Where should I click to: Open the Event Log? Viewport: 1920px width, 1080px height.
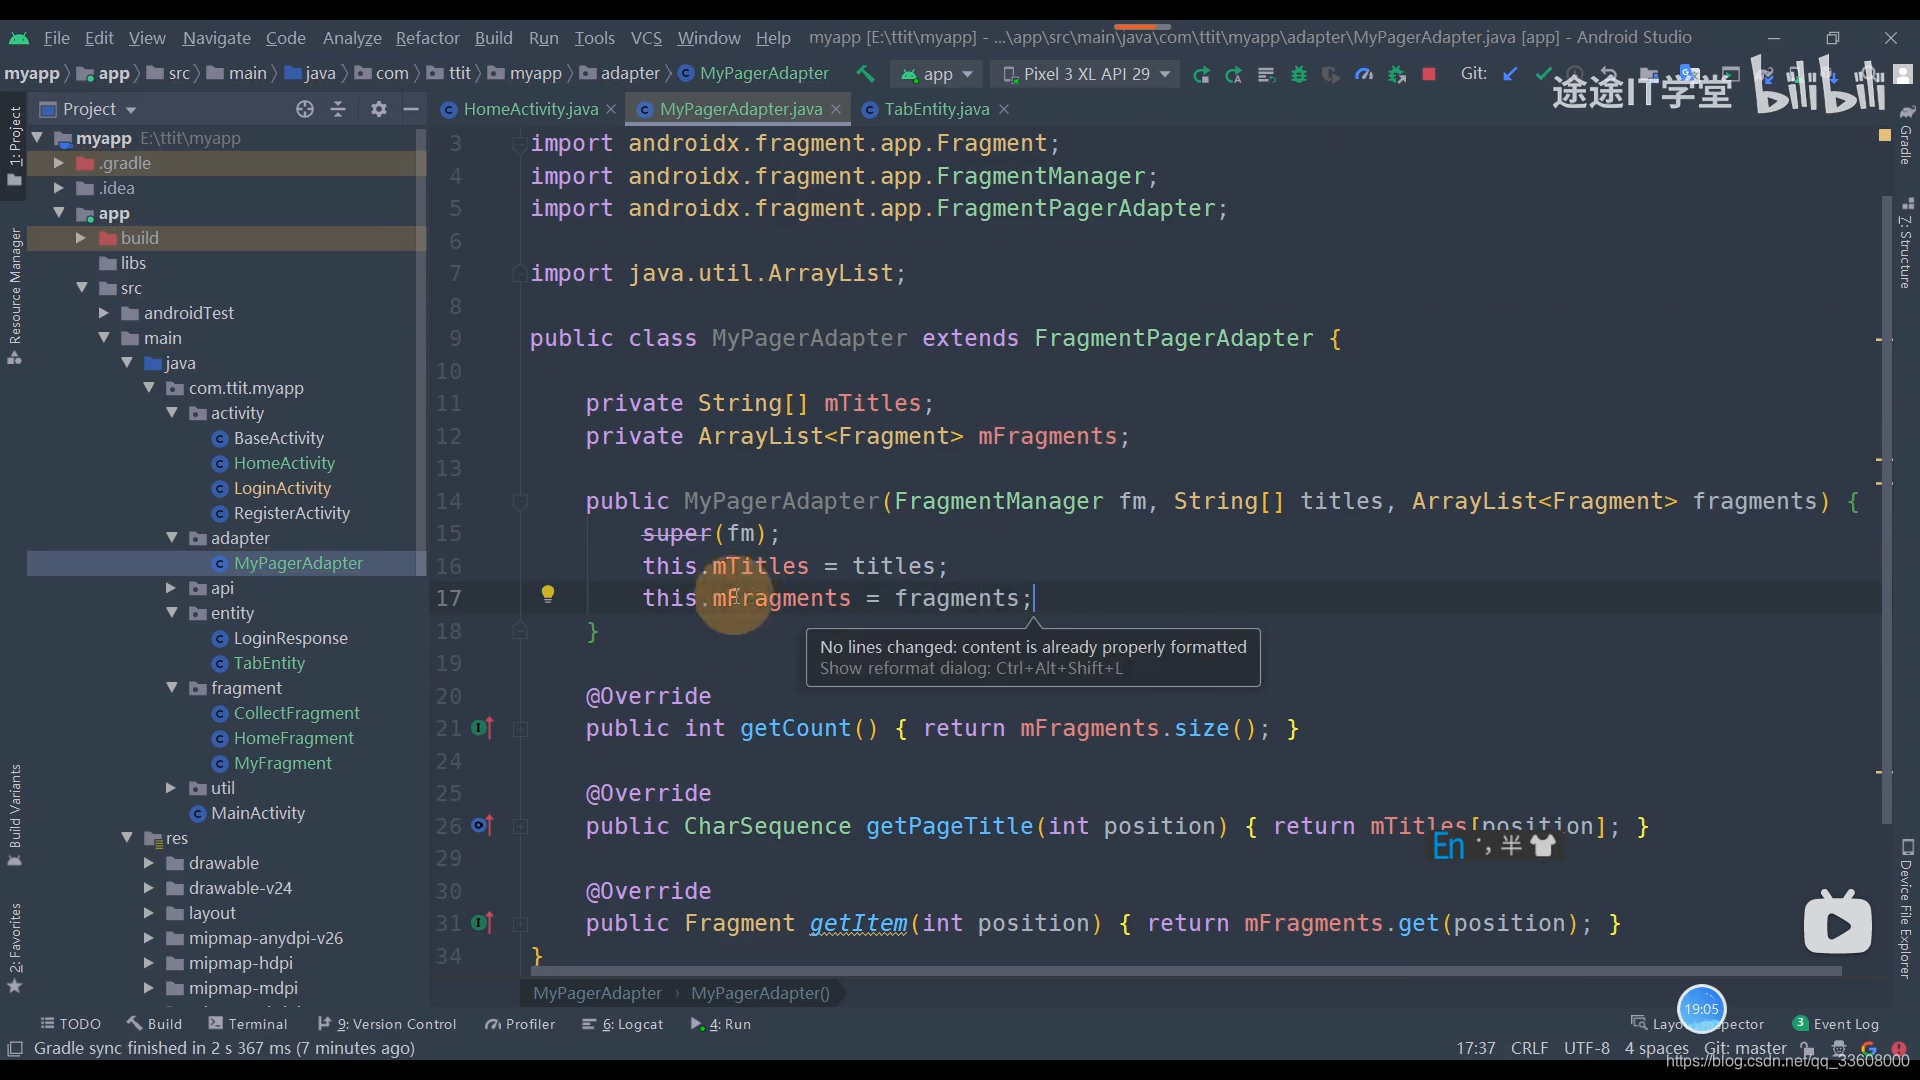click(x=1836, y=1024)
